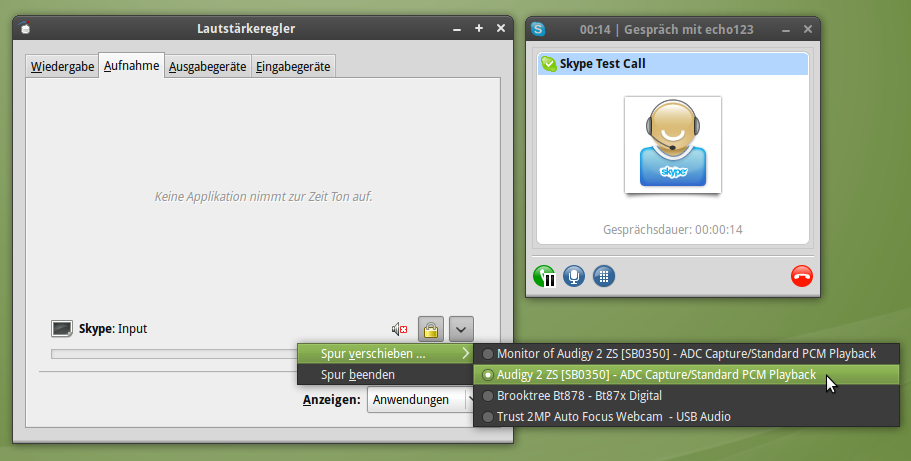Select Monitor of Audigy 2 ZS source
Image resolution: width=911 pixels, height=461 pixels.
point(686,354)
